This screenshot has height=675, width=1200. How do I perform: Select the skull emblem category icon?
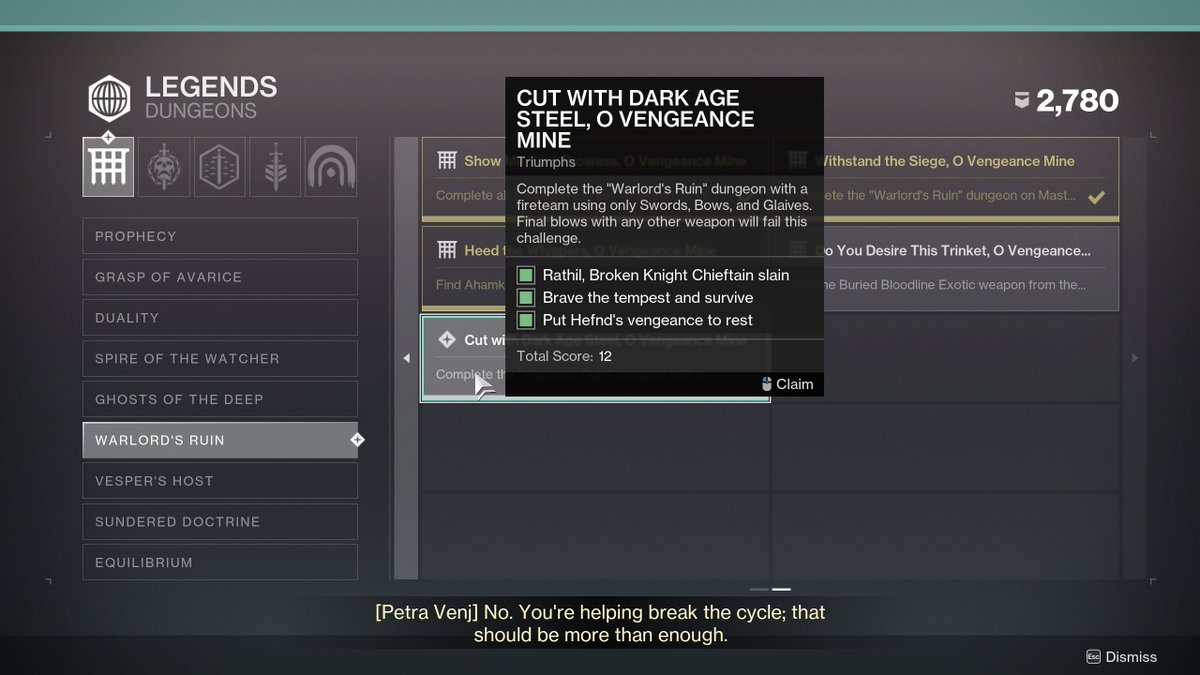coord(164,166)
